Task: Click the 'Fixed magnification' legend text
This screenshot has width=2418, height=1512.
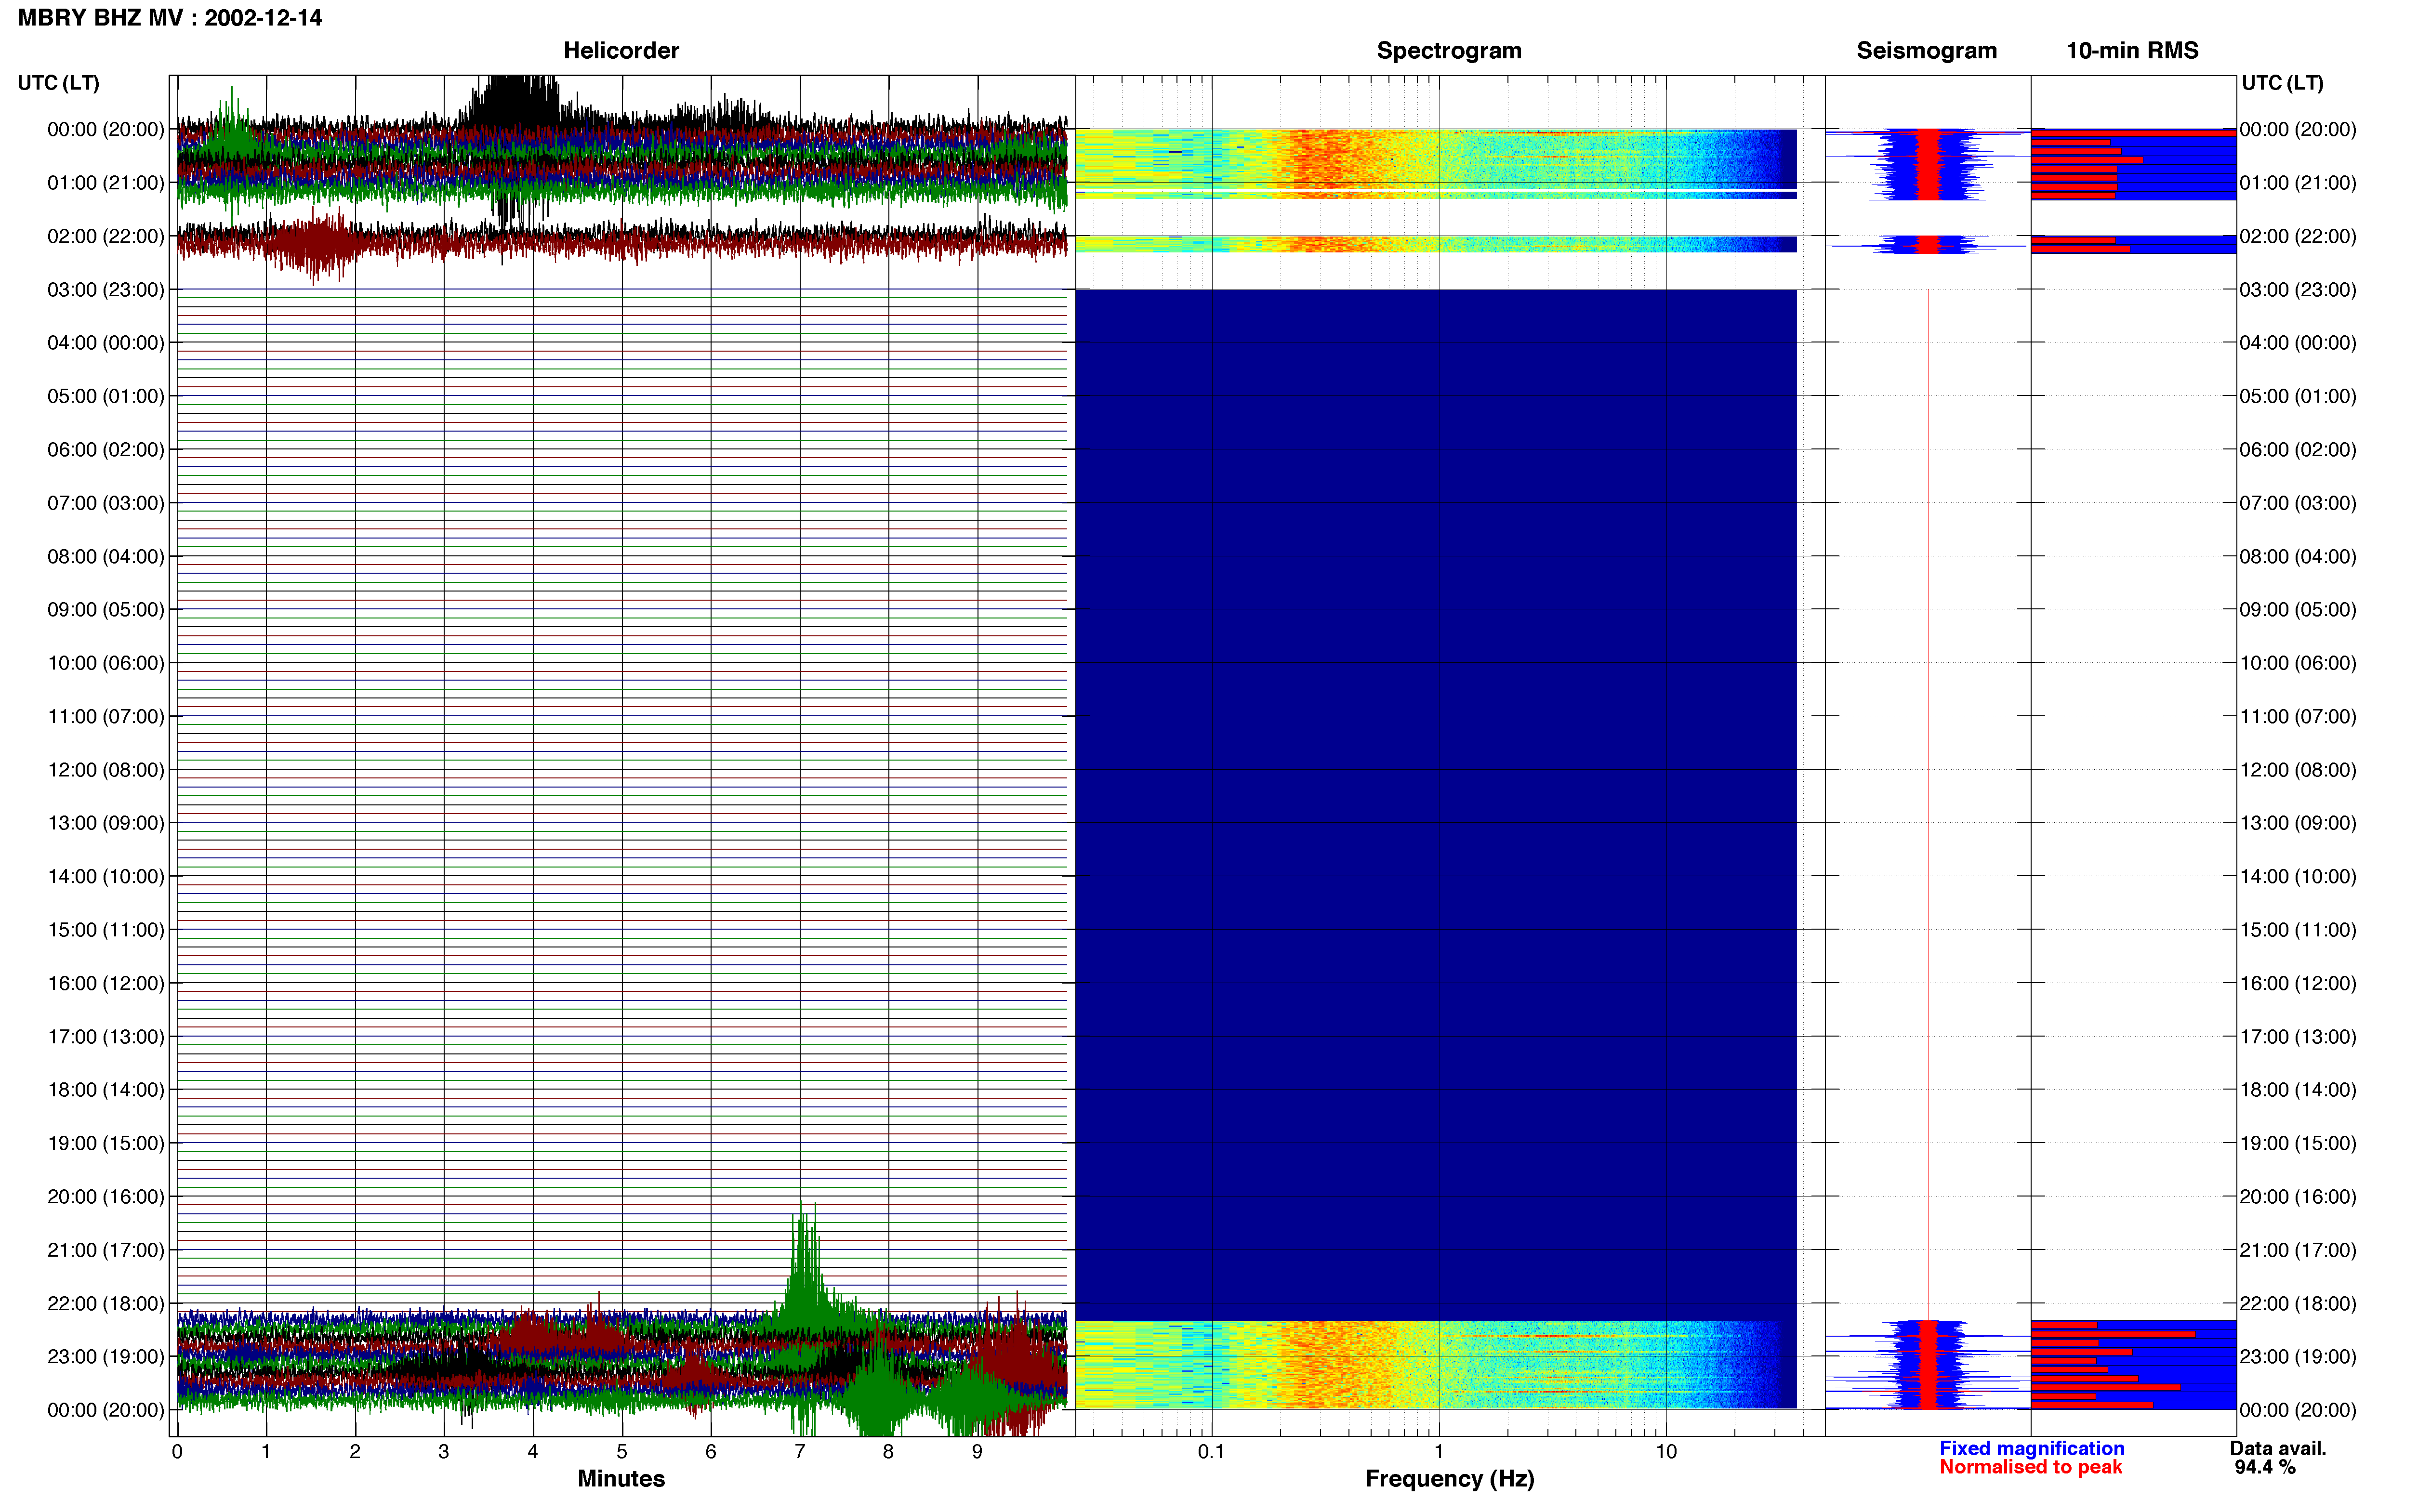Action: [x=2031, y=1448]
